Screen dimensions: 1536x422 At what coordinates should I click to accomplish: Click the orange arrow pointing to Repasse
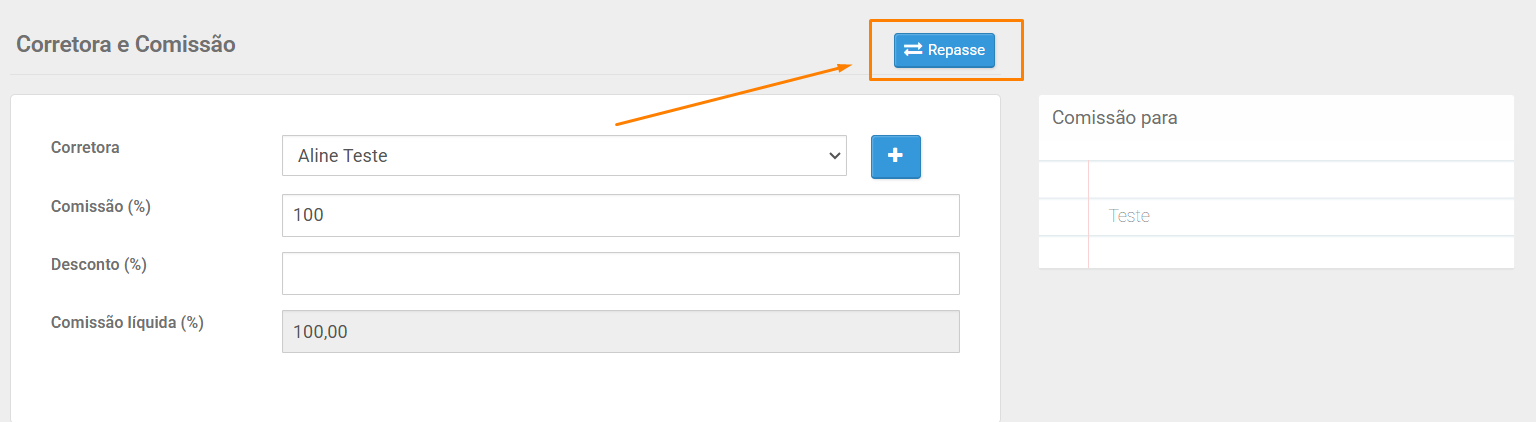[734, 95]
